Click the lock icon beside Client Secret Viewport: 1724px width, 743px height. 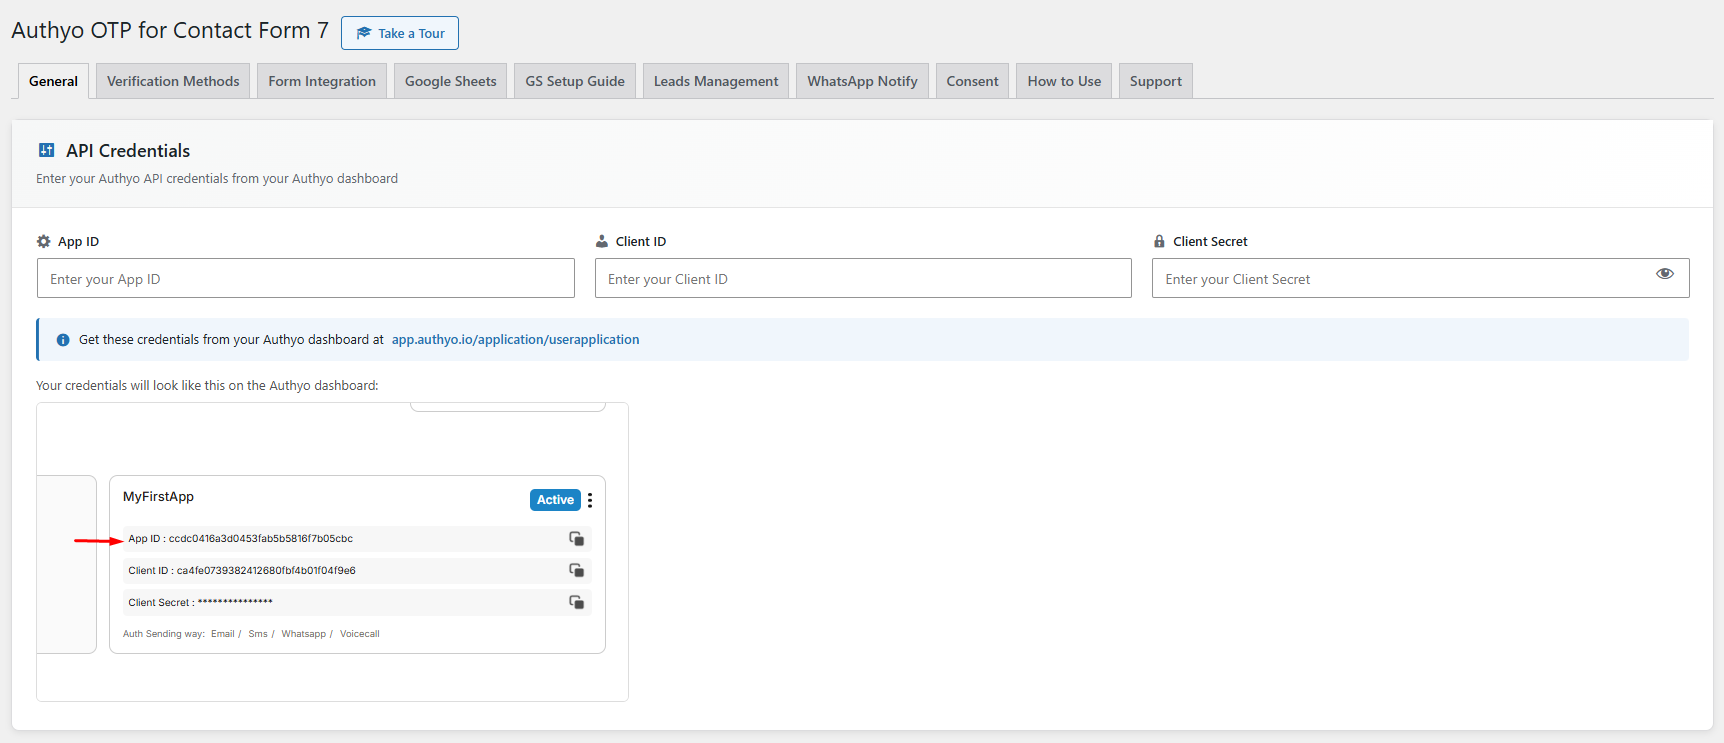pyautogui.click(x=1159, y=241)
